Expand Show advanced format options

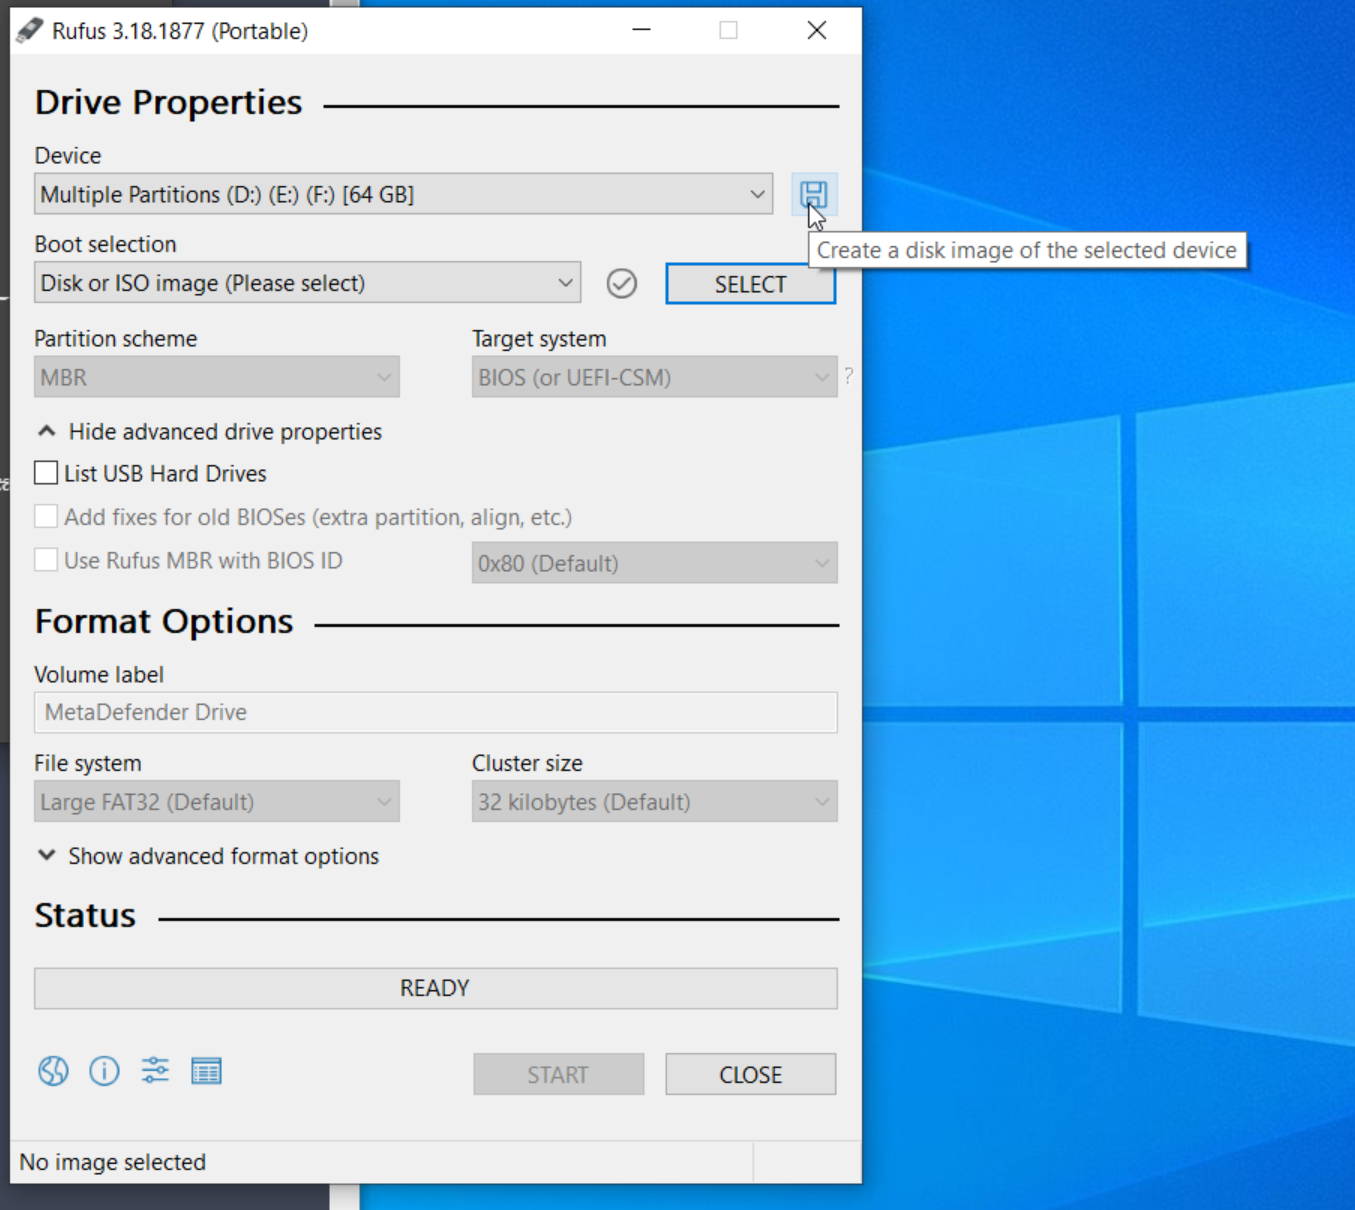coord(208,856)
